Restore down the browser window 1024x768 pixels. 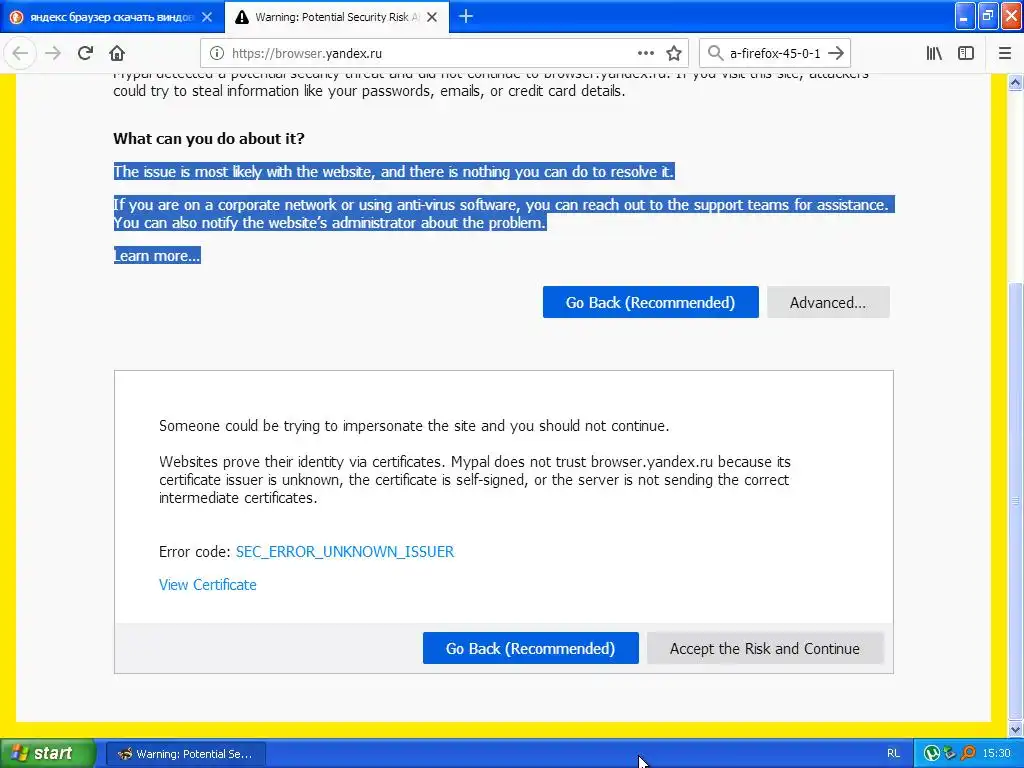[x=988, y=16]
